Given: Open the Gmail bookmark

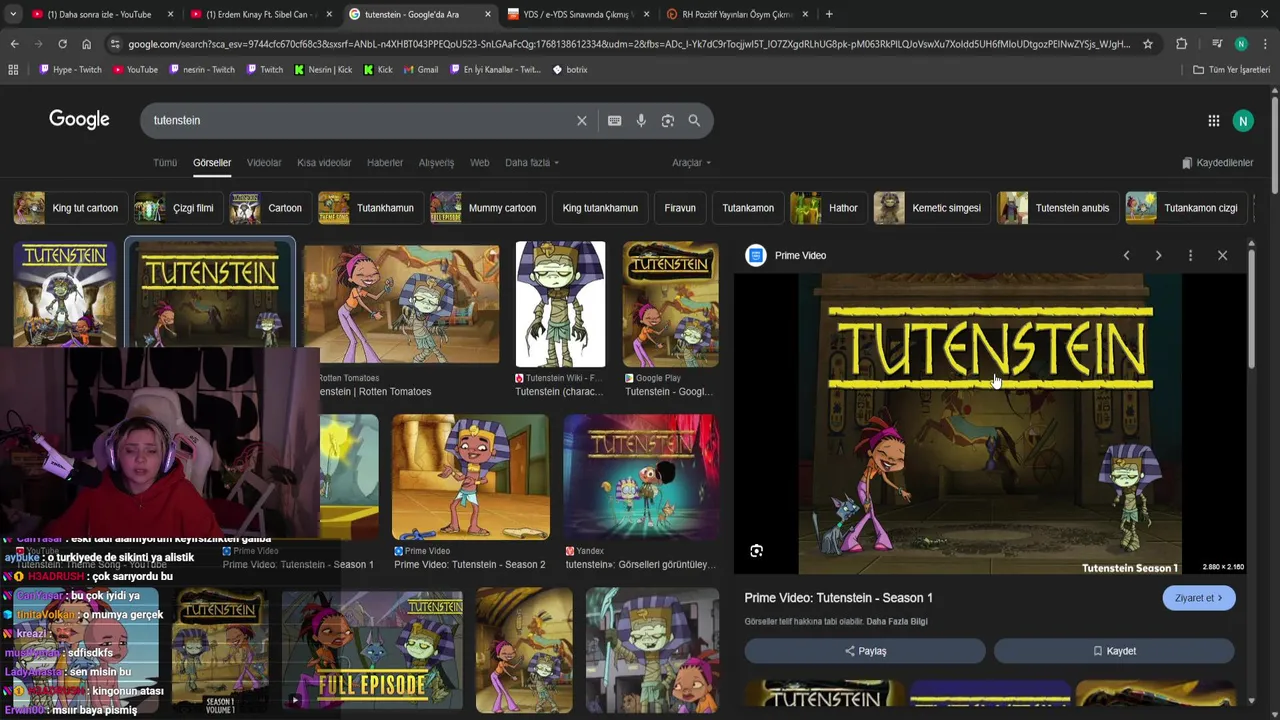Looking at the screenshot, I should (x=421, y=70).
